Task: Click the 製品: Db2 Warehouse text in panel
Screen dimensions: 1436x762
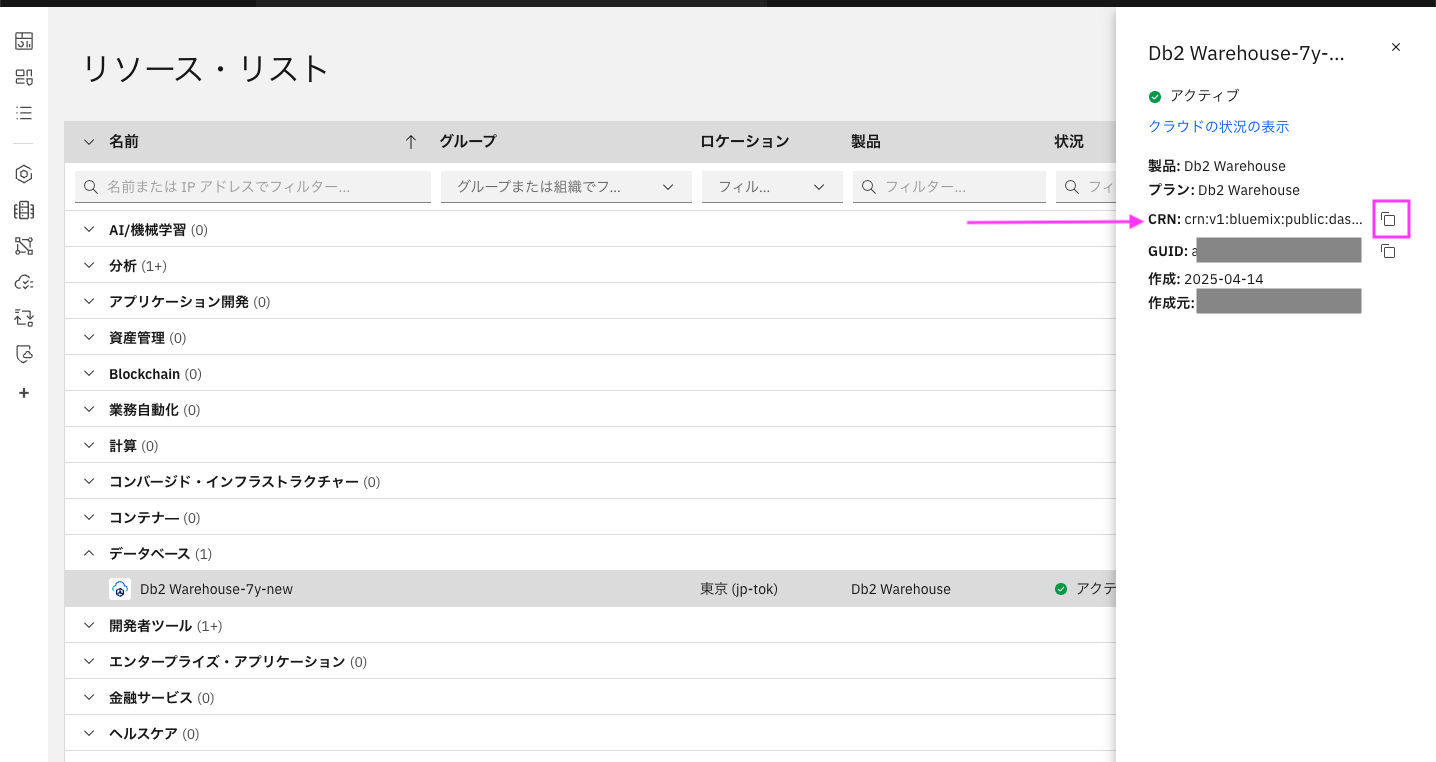Action: click(1217, 166)
